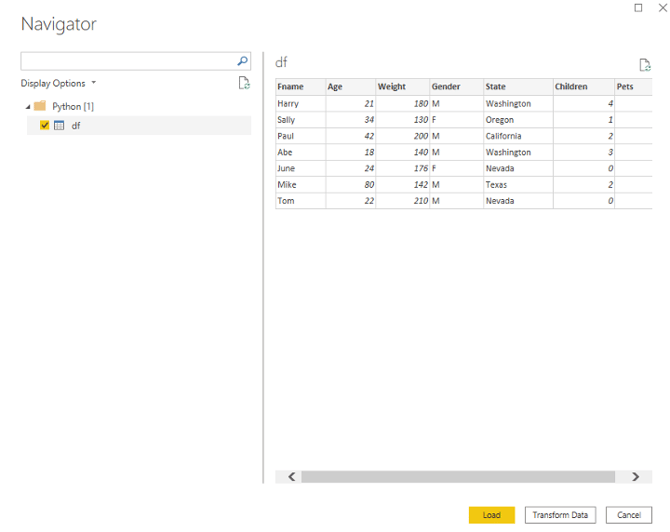Maximize the Navigator window
The image size is (670, 532).
(639, 8)
